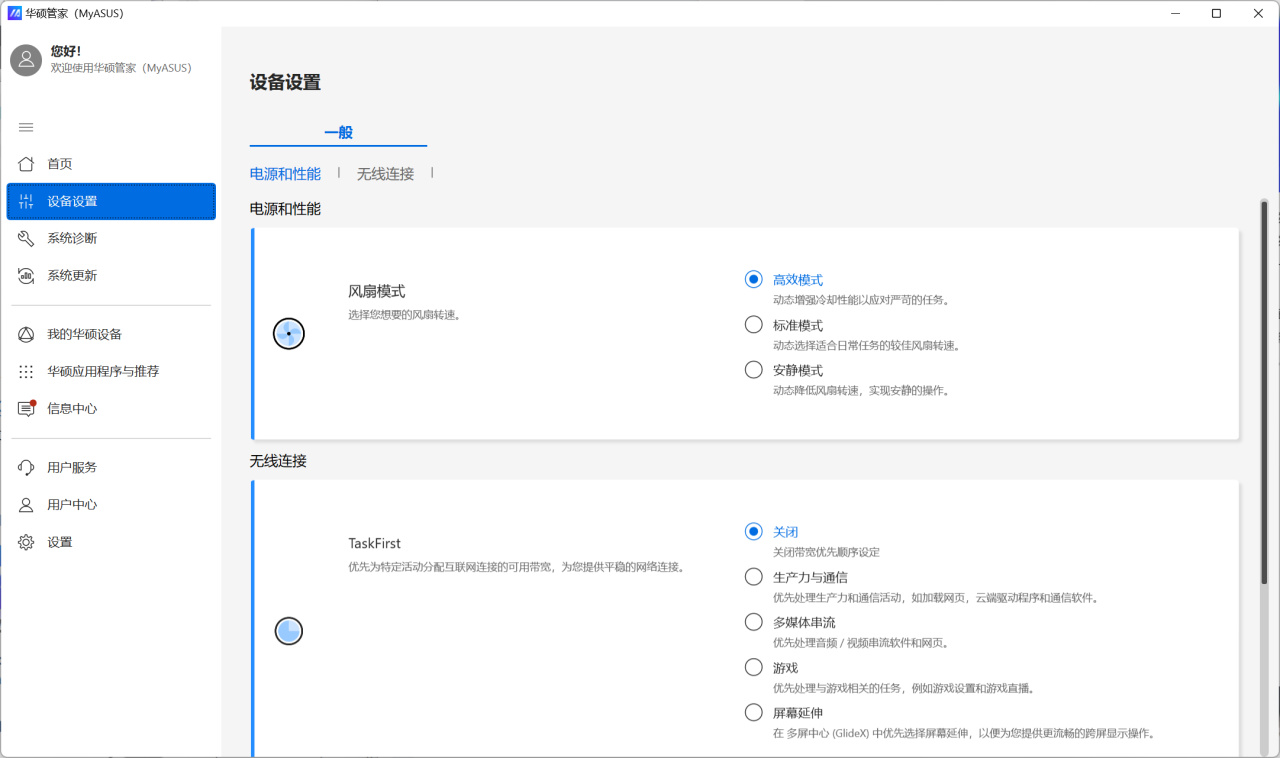Jump to Wireless Connection (无线连接) section link
The width and height of the screenshot is (1280, 758).
tap(385, 174)
